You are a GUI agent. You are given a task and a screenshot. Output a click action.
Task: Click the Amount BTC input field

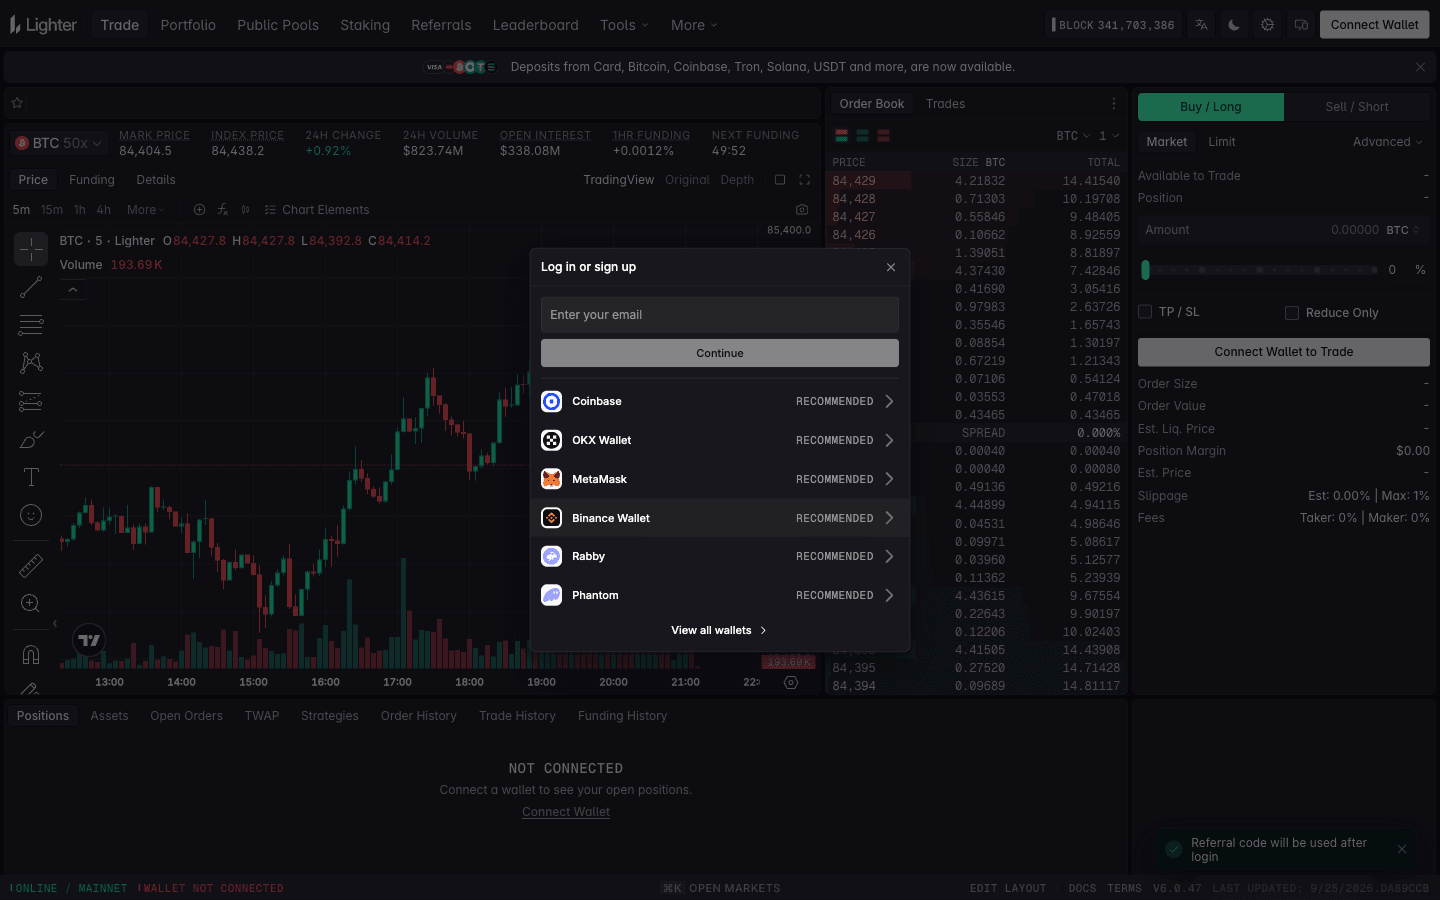click(1284, 230)
